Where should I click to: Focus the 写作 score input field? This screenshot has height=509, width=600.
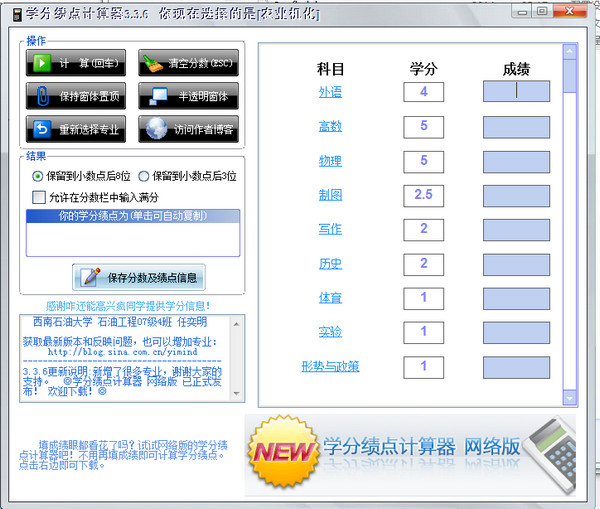516,230
